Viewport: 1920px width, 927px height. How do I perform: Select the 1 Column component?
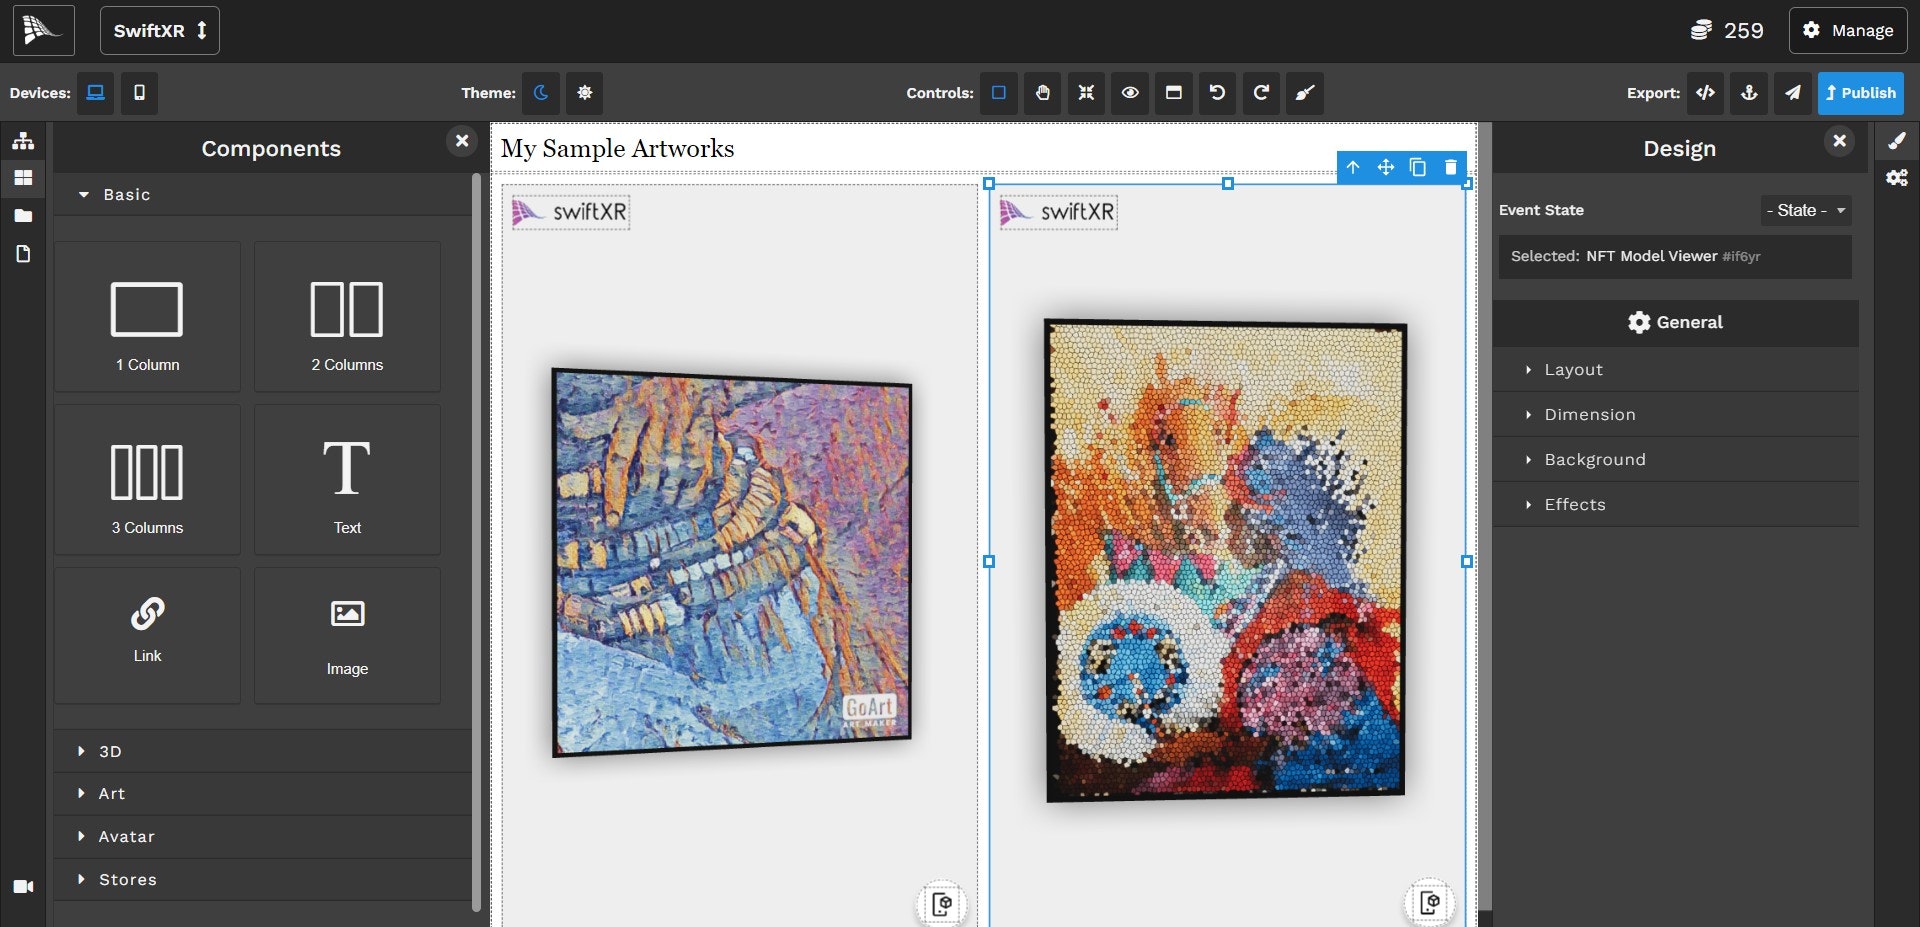point(147,316)
